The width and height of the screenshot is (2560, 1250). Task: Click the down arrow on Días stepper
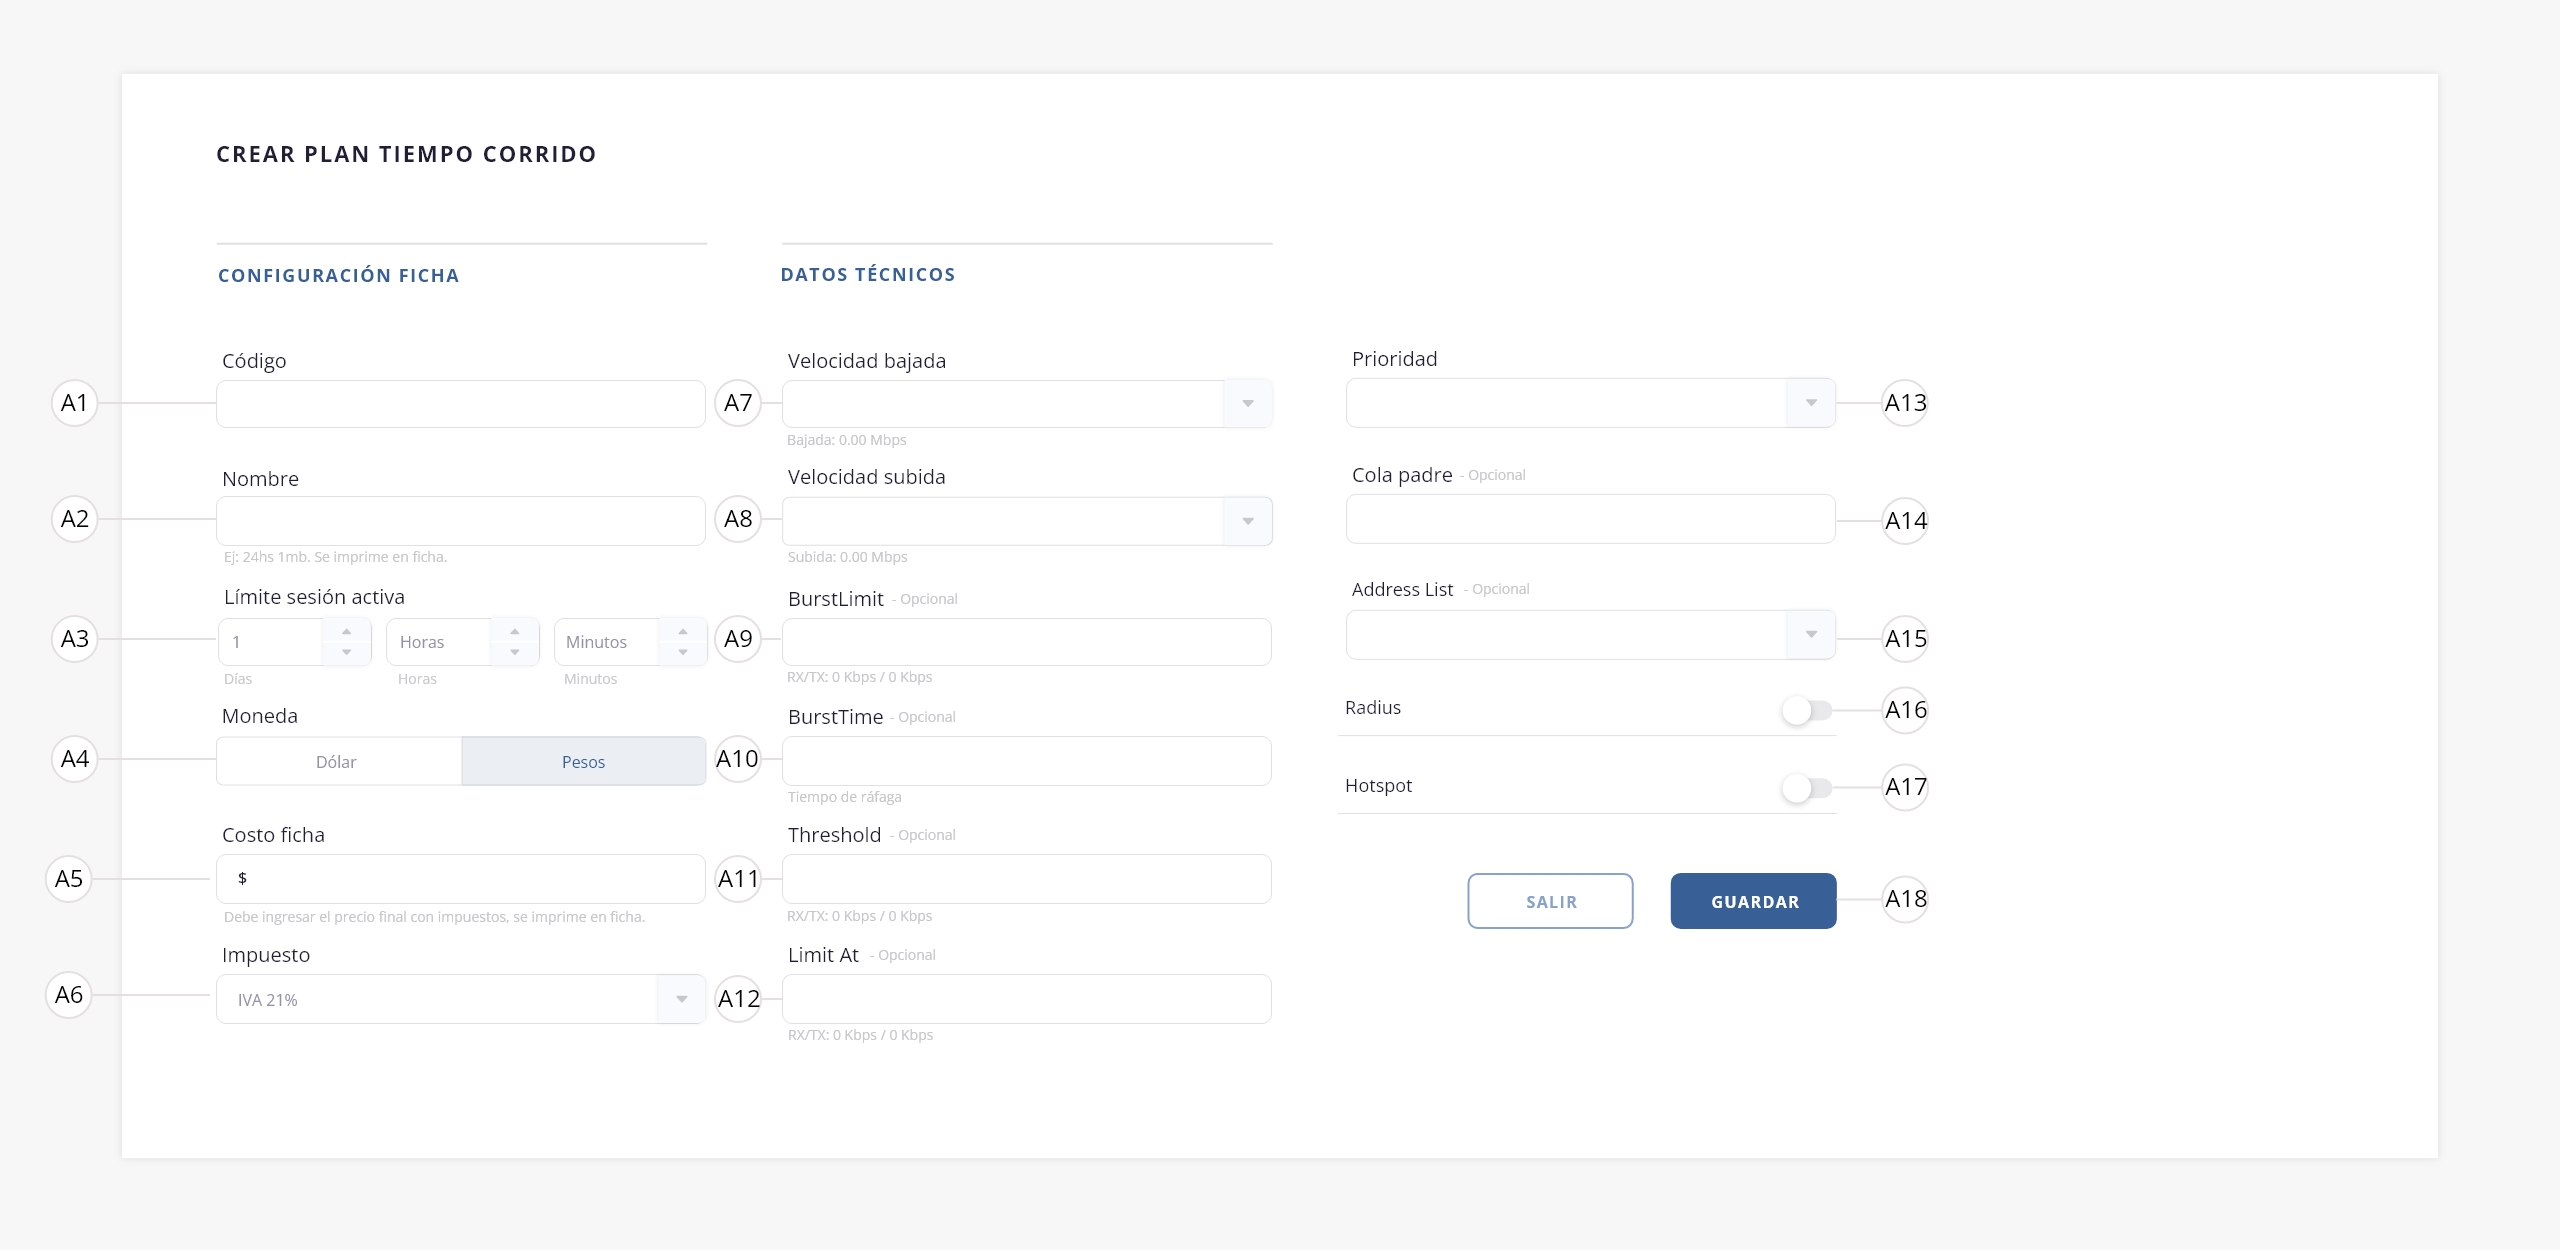point(346,652)
